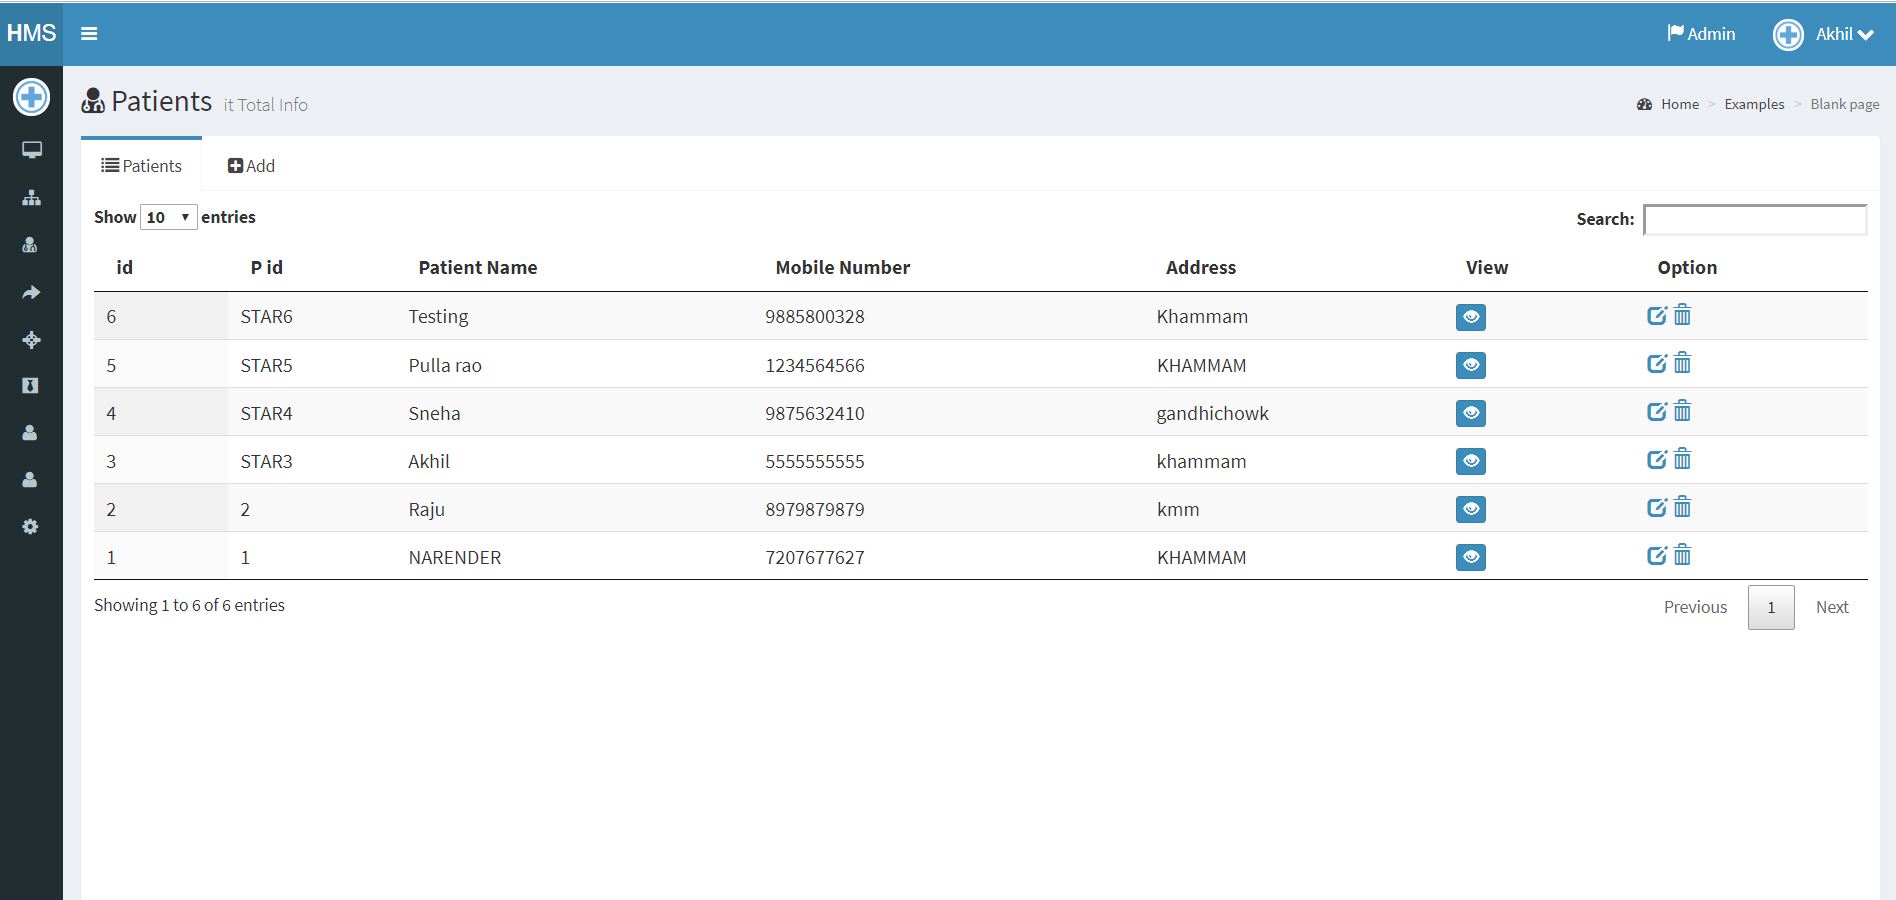Click the sitemap hierarchy sidebar icon
This screenshot has width=1896, height=900.
pyautogui.click(x=32, y=198)
